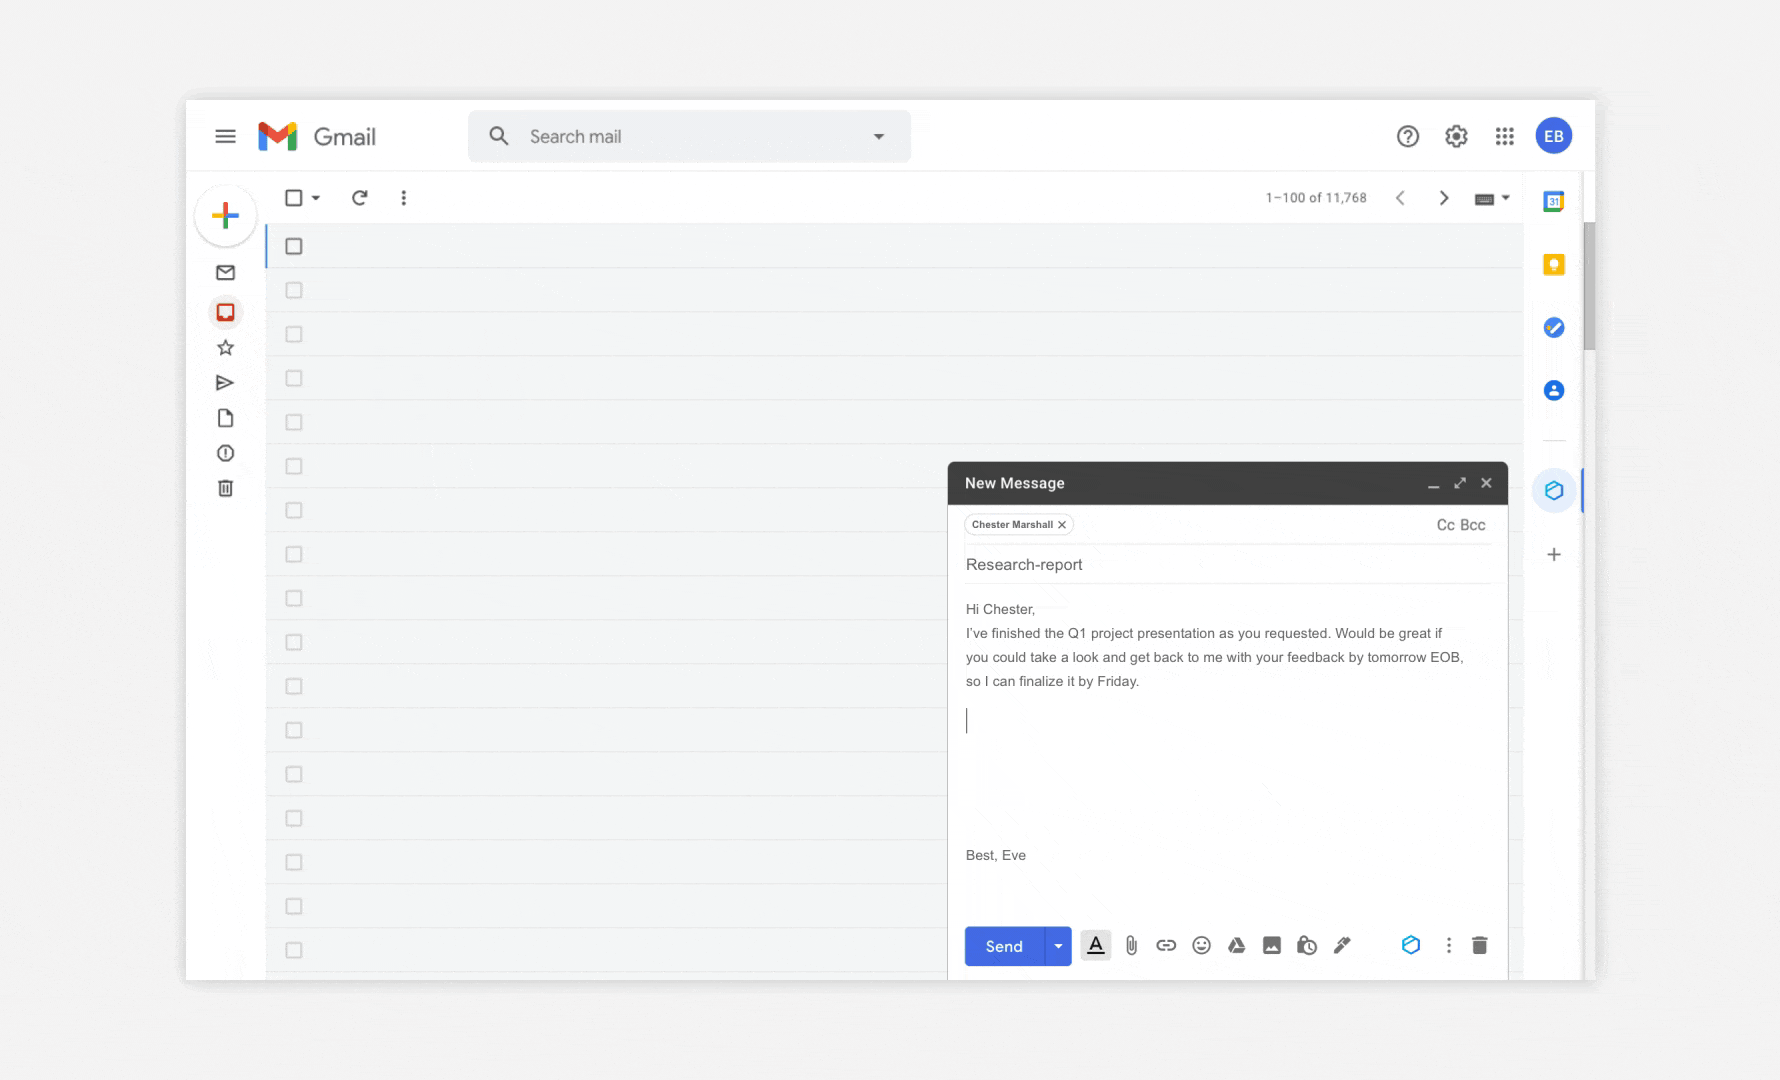Open the Settings gear
This screenshot has height=1080, width=1780.
point(1456,136)
